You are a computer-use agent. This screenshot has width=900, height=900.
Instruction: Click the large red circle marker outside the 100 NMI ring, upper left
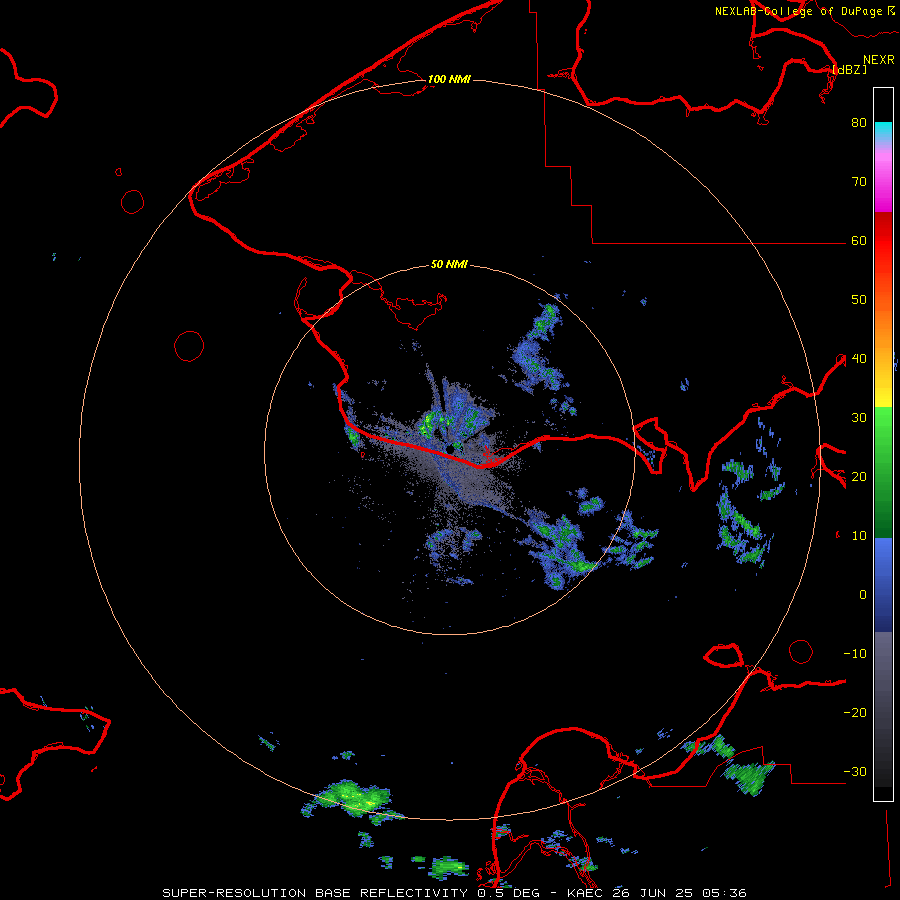[x=133, y=202]
